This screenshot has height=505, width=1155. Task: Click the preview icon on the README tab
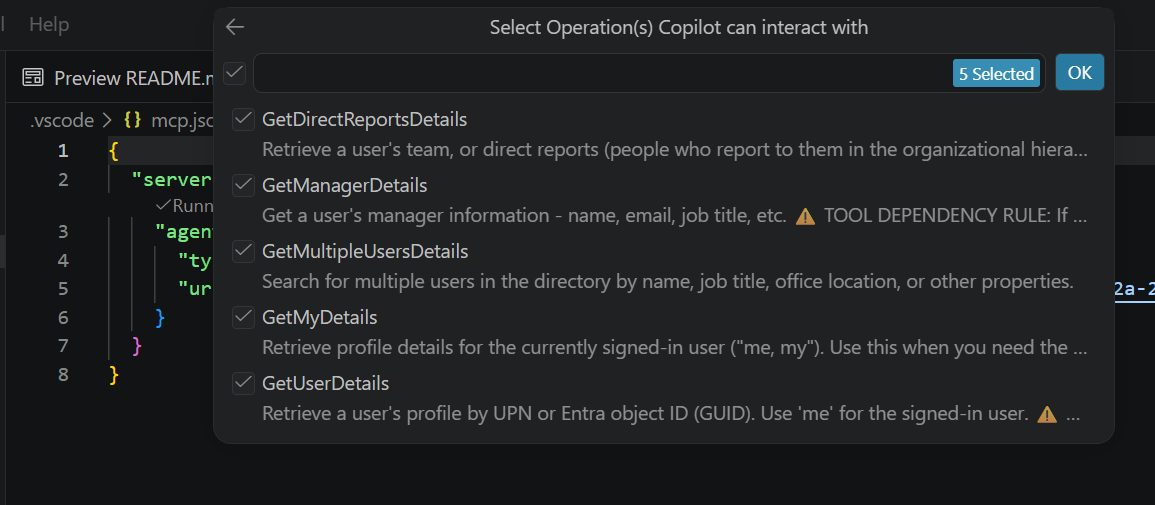pos(33,78)
